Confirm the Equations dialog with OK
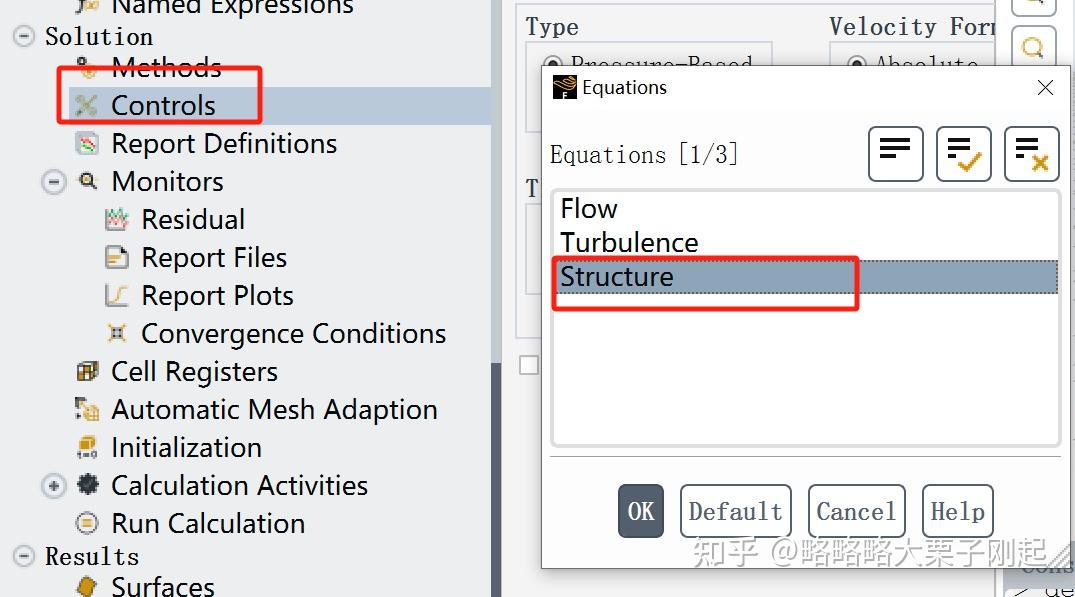This screenshot has height=597, width=1075. [640, 511]
